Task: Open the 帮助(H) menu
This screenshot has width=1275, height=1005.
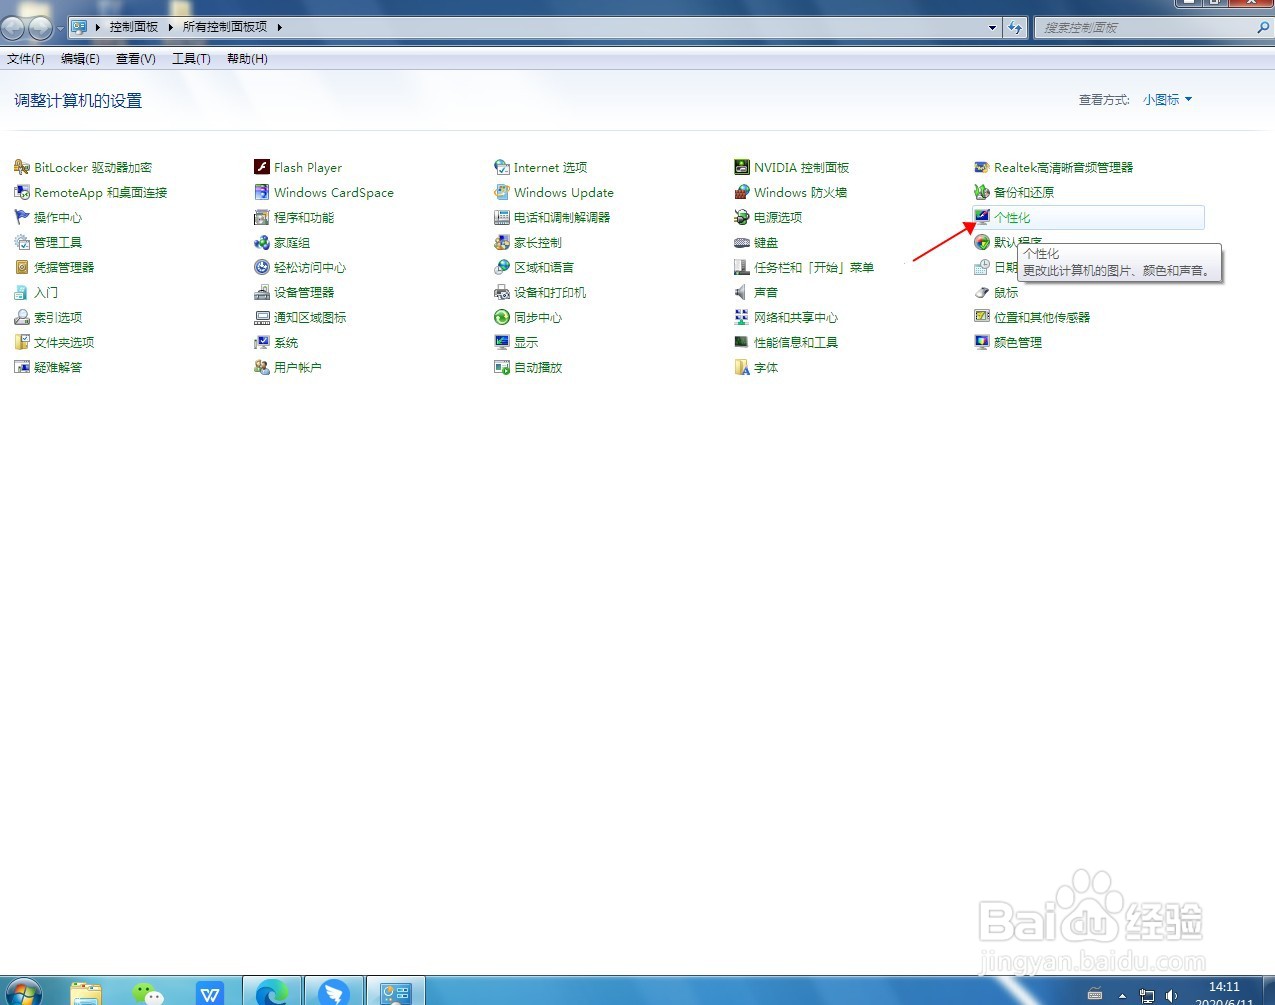Action: pos(247,59)
